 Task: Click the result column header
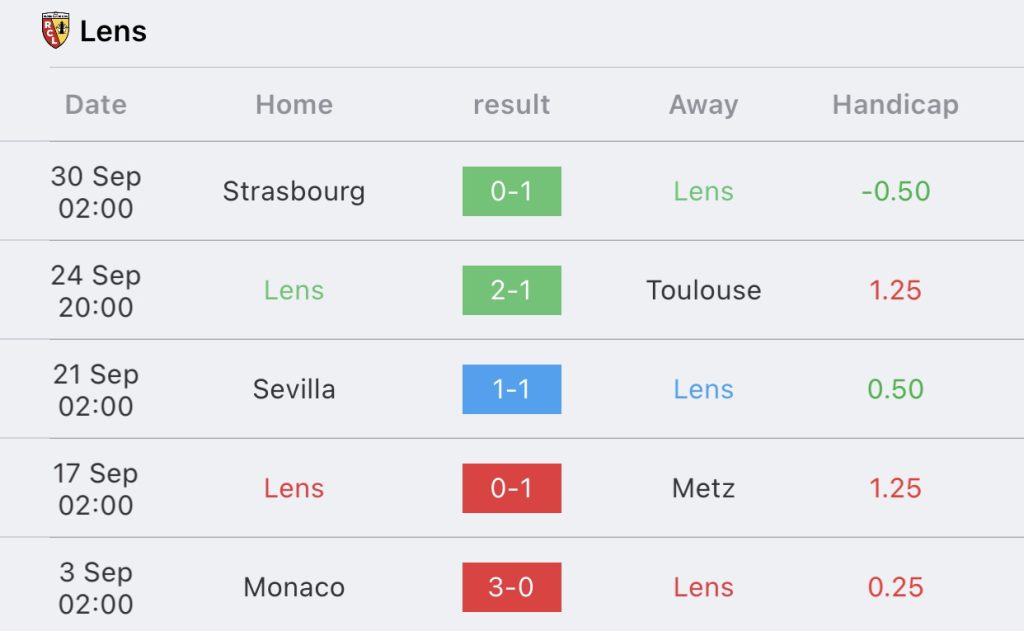point(511,105)
